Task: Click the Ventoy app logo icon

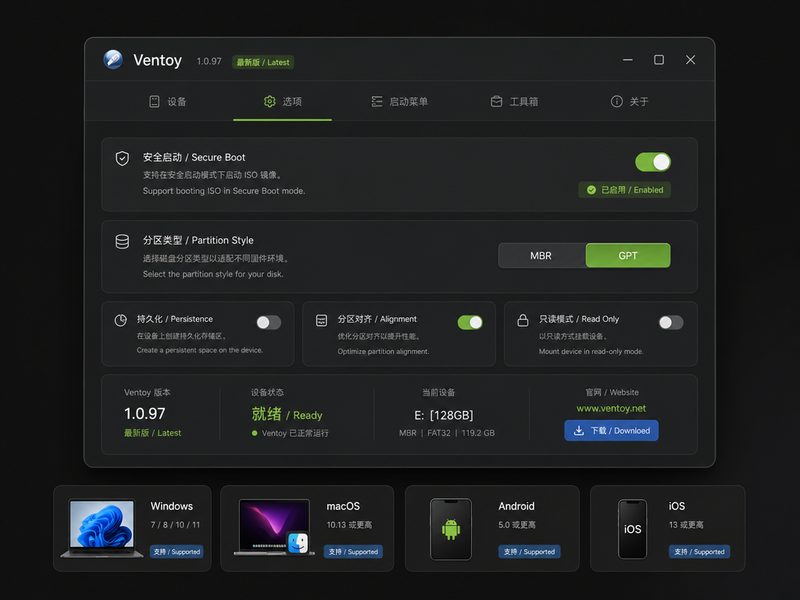Action: point(113,60)
